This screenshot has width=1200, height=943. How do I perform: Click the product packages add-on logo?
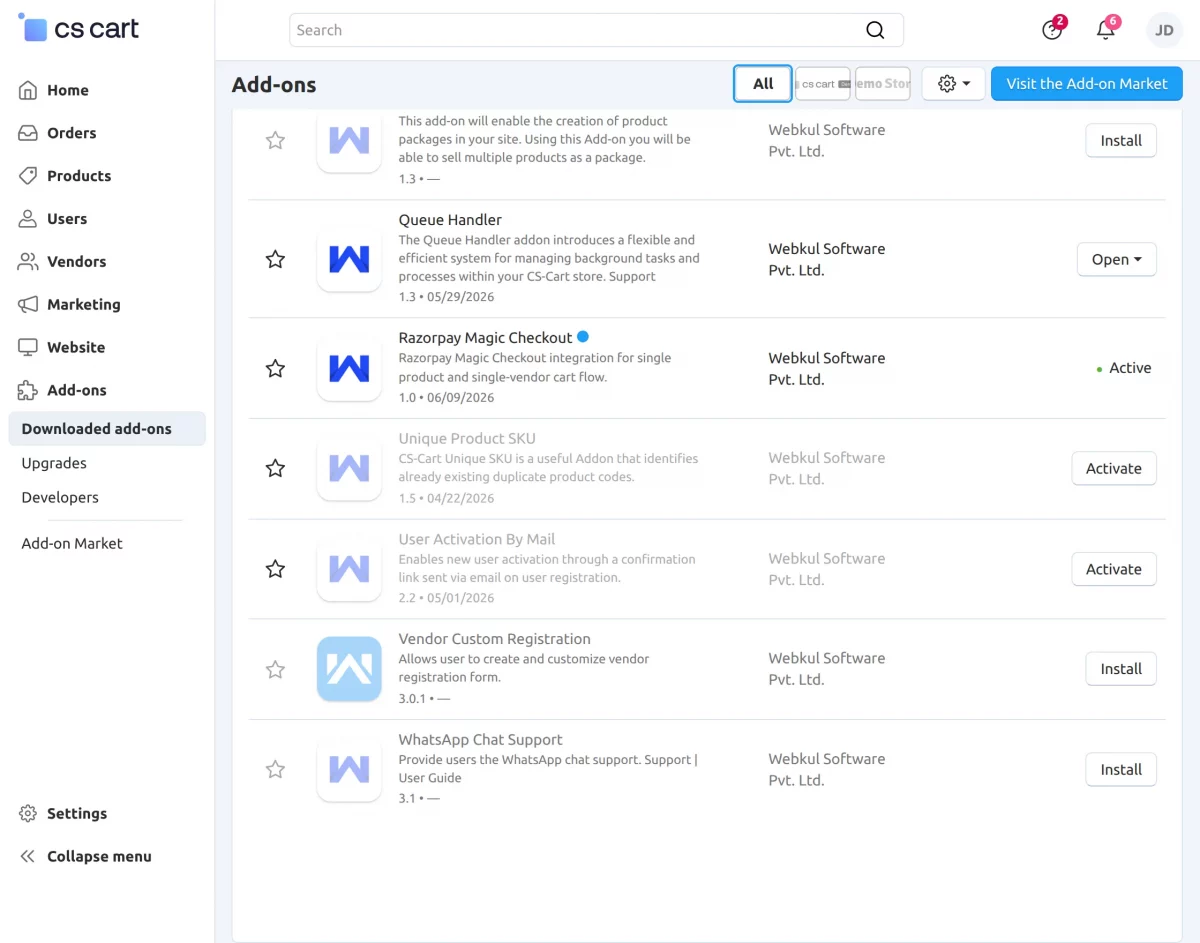click(x=349, y=140)
